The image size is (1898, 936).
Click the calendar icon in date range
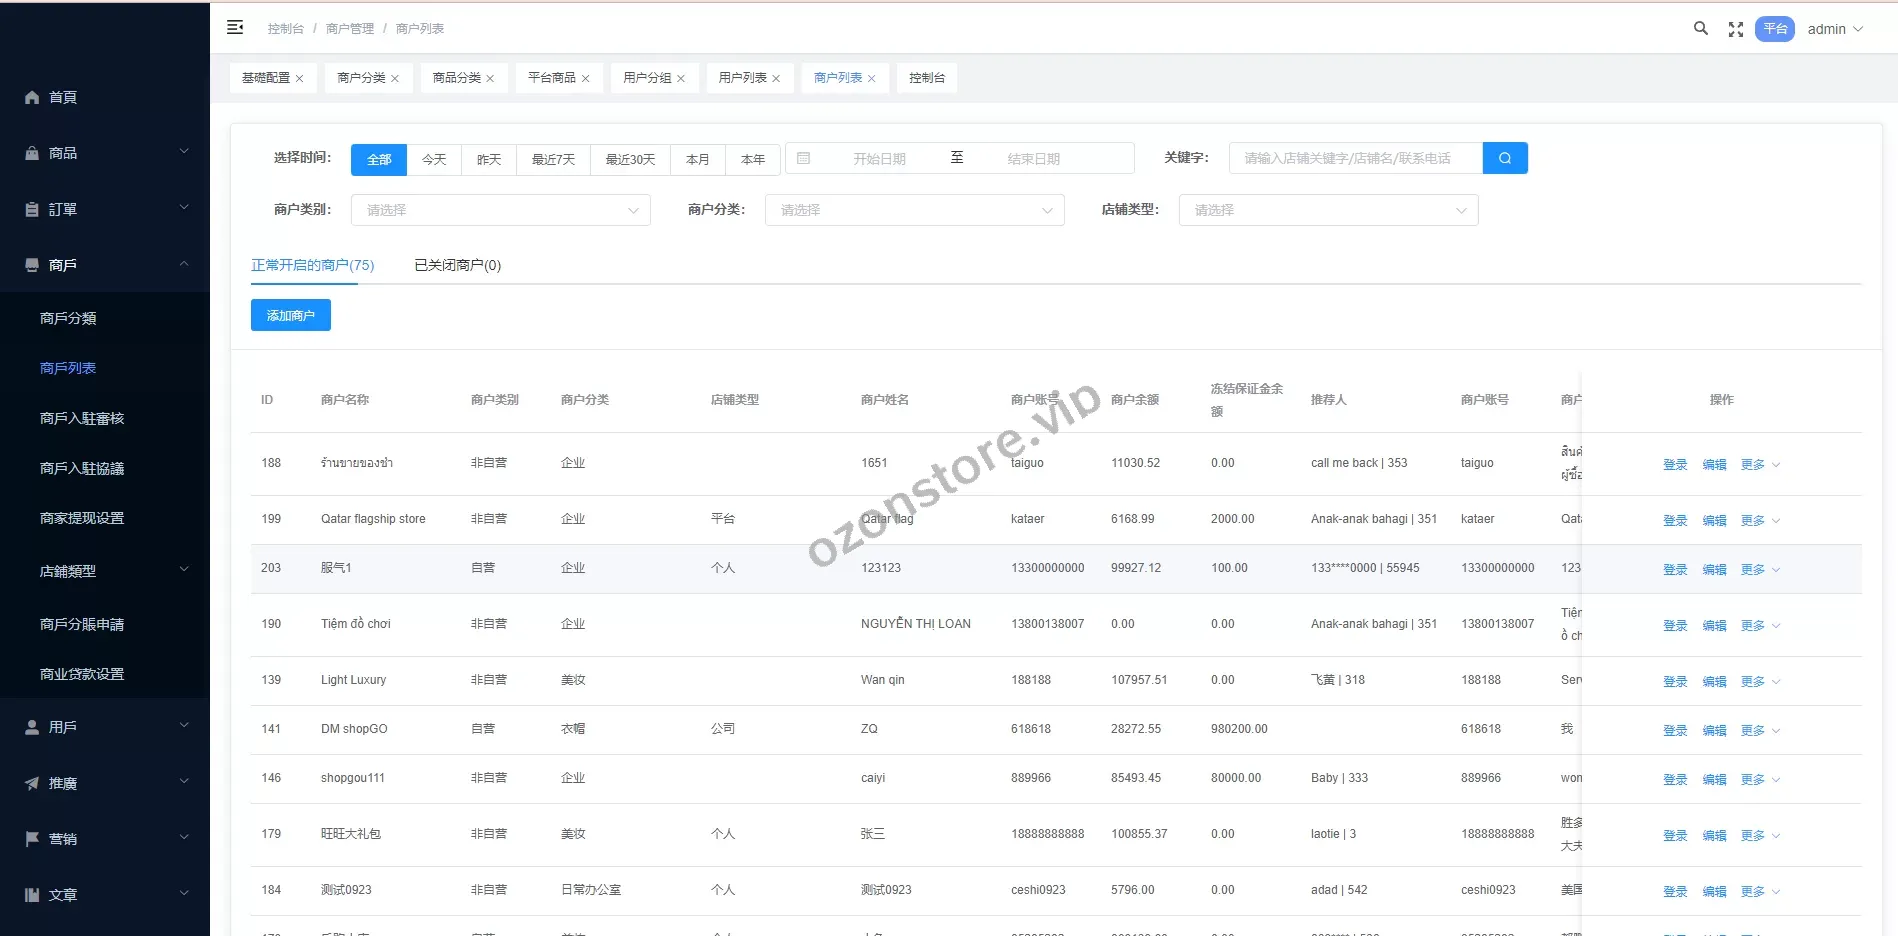point(803,158)
